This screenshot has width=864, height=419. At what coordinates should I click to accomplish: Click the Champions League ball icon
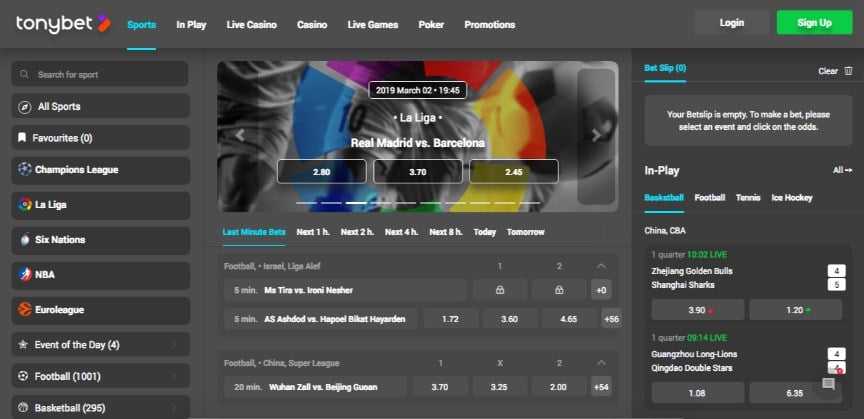coord(25,170)
